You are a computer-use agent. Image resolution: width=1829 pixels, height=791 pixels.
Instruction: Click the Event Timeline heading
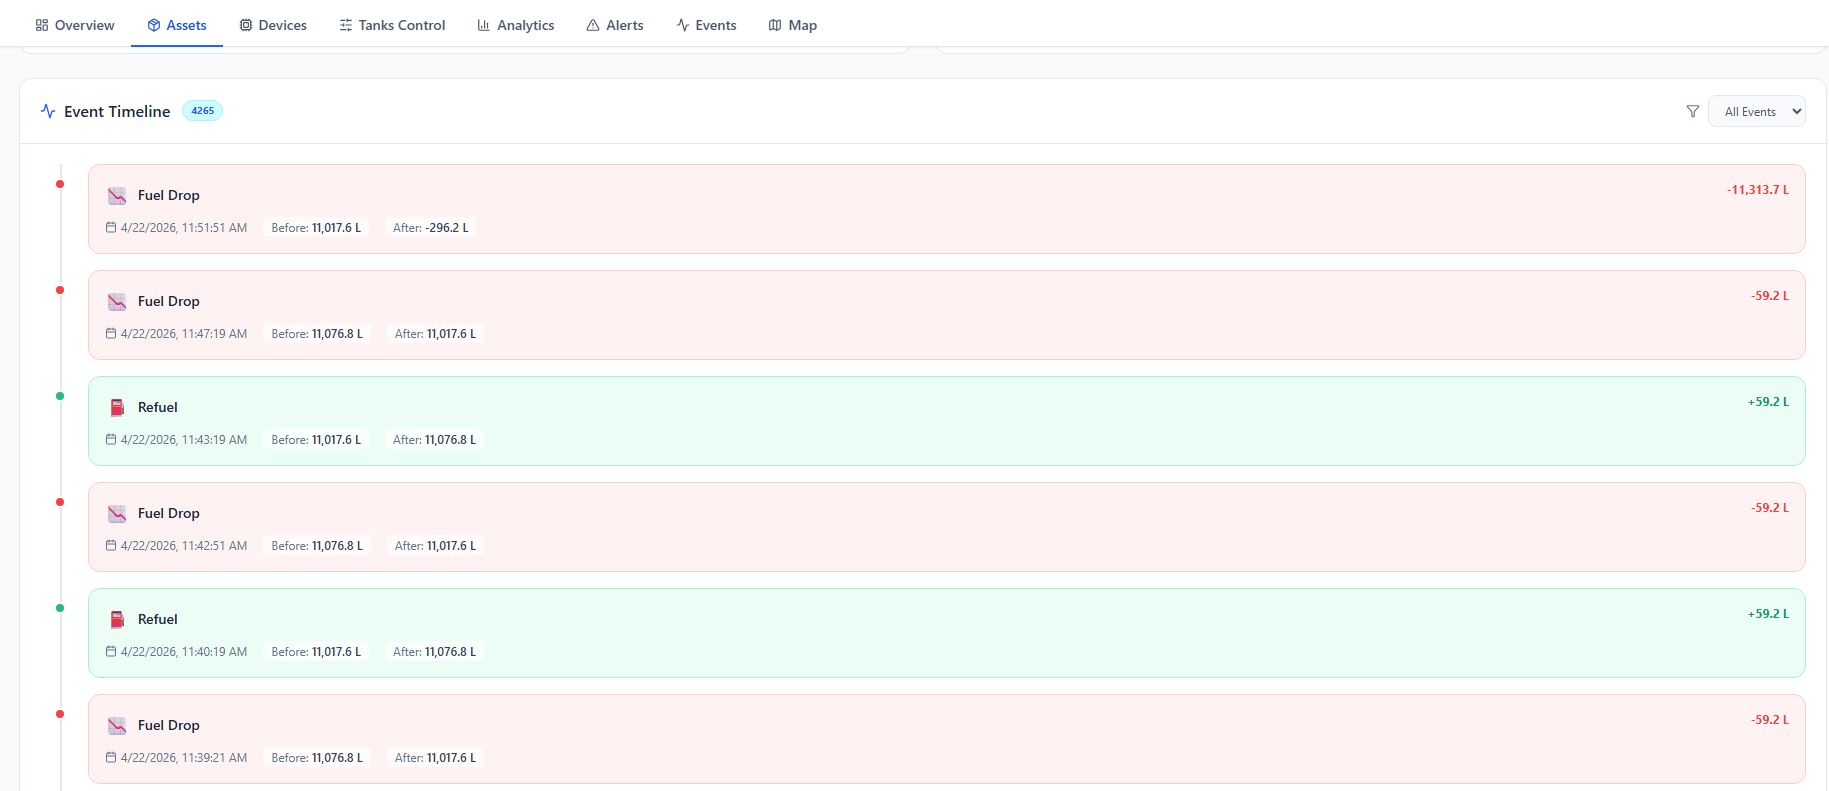click(117, 112)
